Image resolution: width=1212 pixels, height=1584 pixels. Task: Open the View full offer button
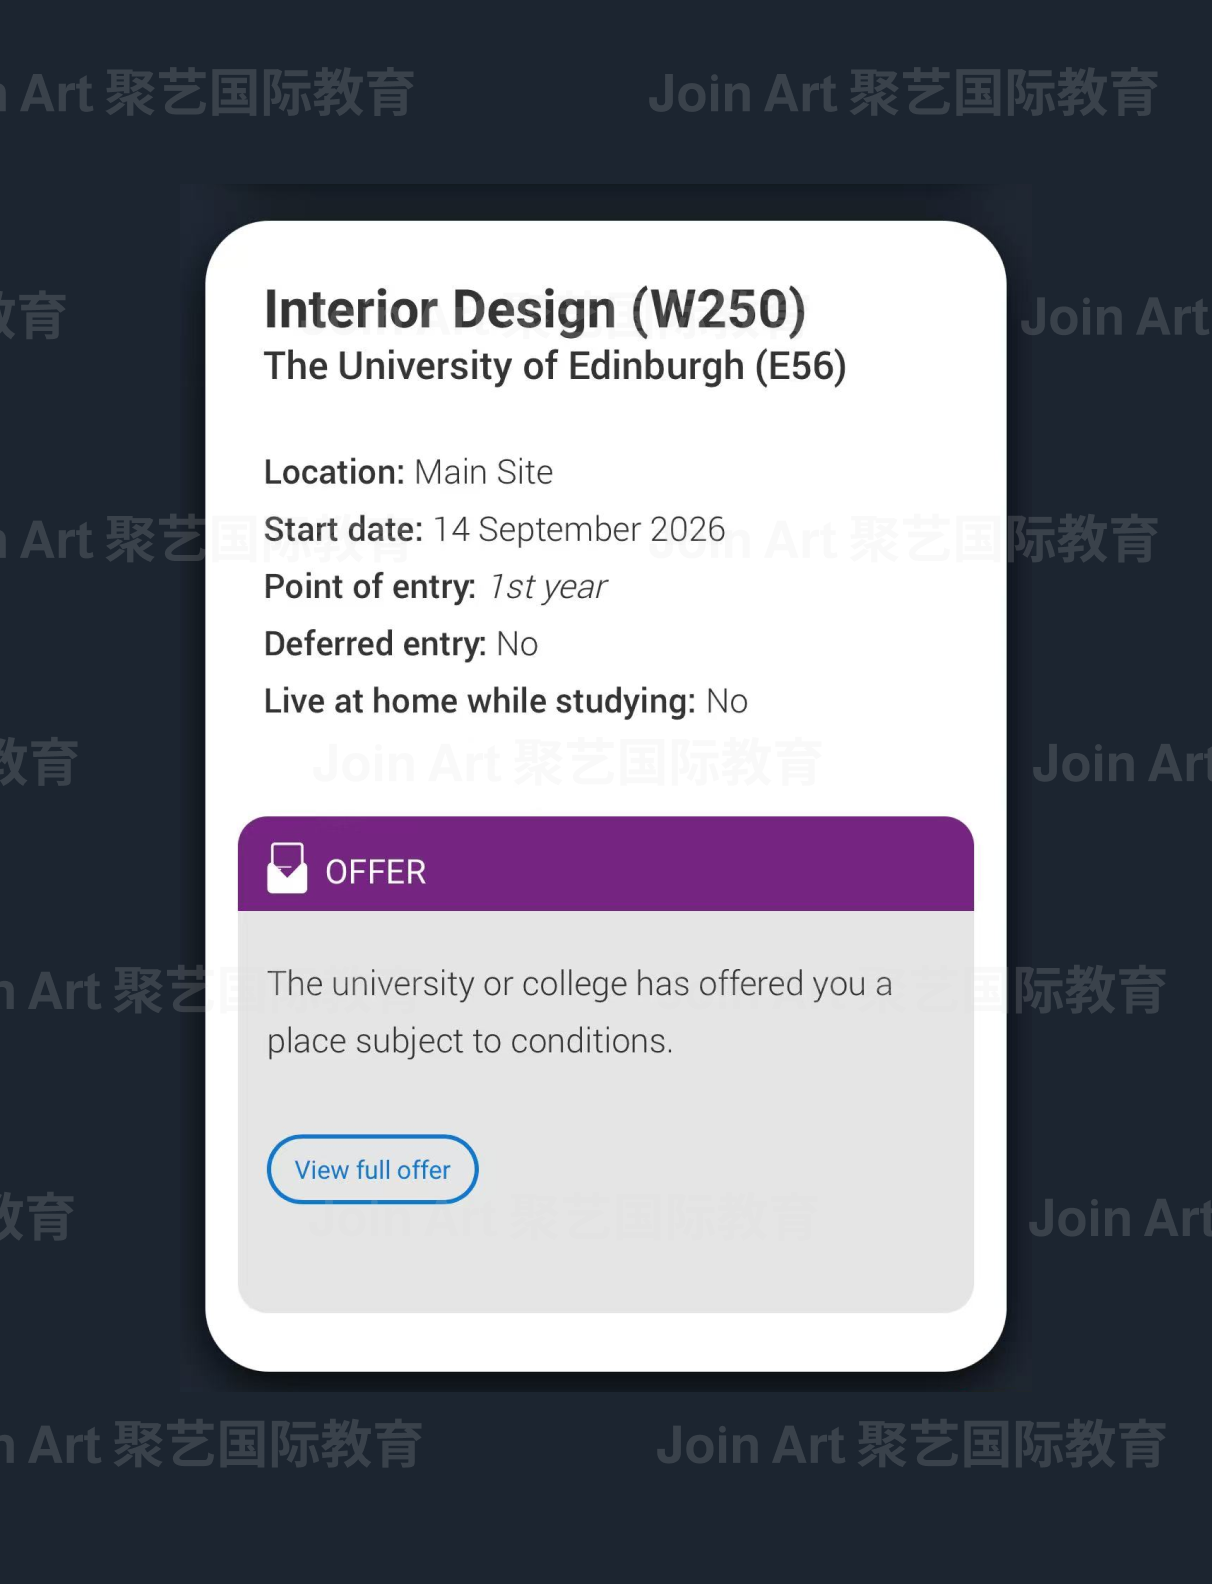point(372,1169)
